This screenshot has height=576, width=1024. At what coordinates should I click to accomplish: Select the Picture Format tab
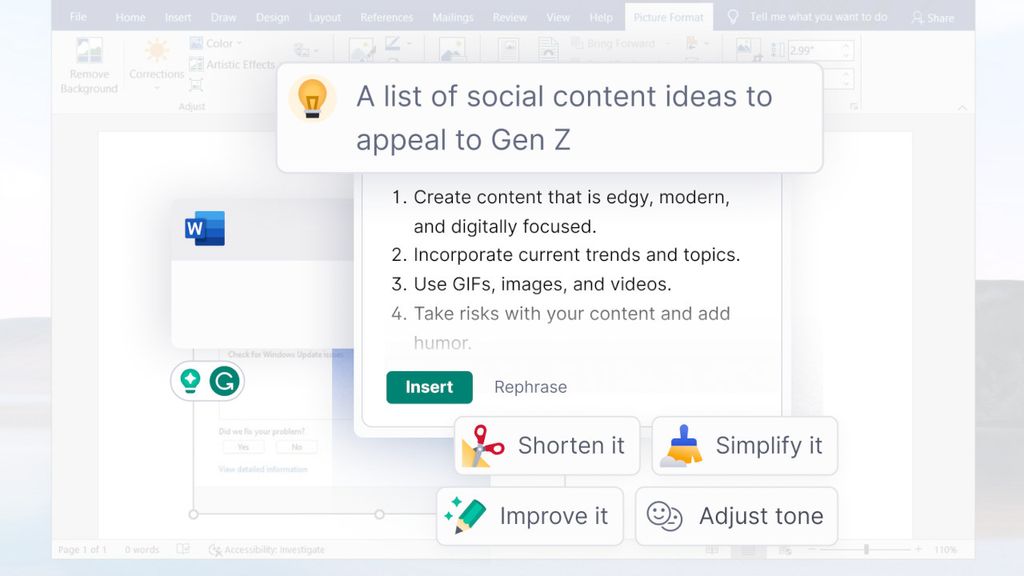point(667,16)
